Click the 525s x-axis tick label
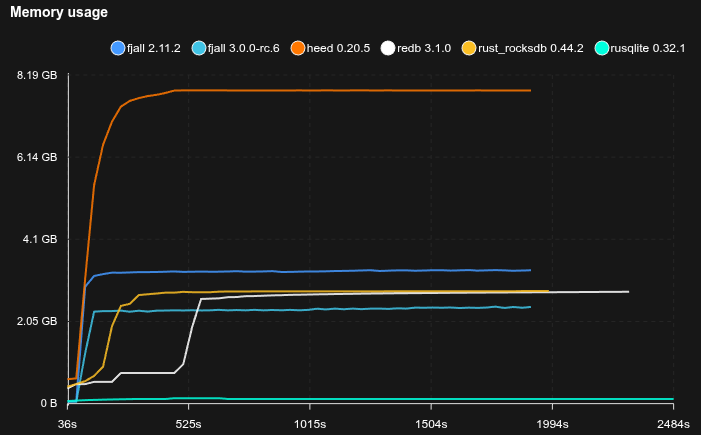Image resolution: width=701 pixels, height=435 pixels. [189, 423]
